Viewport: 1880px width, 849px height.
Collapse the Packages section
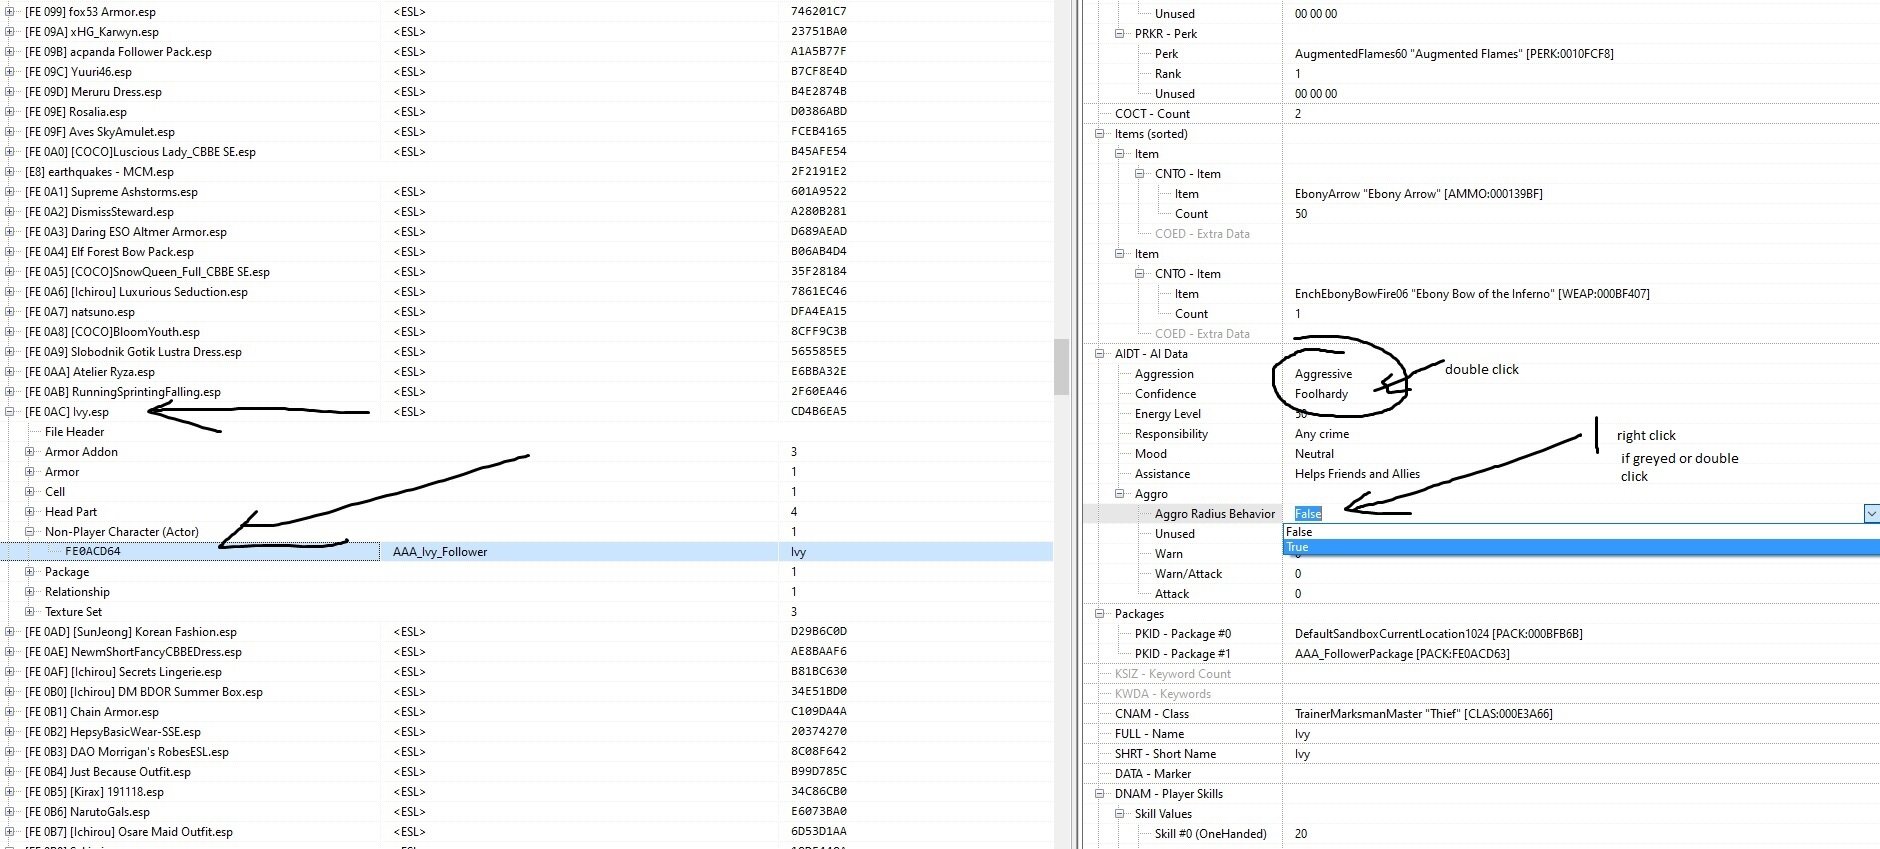[1100, 614]
